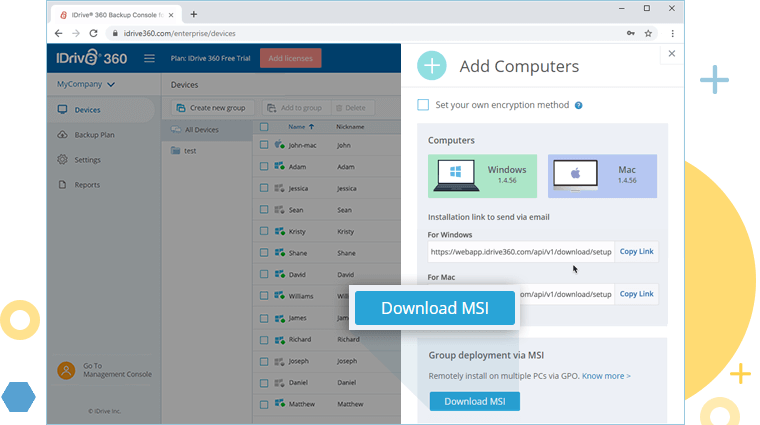Click Create new group button

pyautogui.click(x=212, y=108)
